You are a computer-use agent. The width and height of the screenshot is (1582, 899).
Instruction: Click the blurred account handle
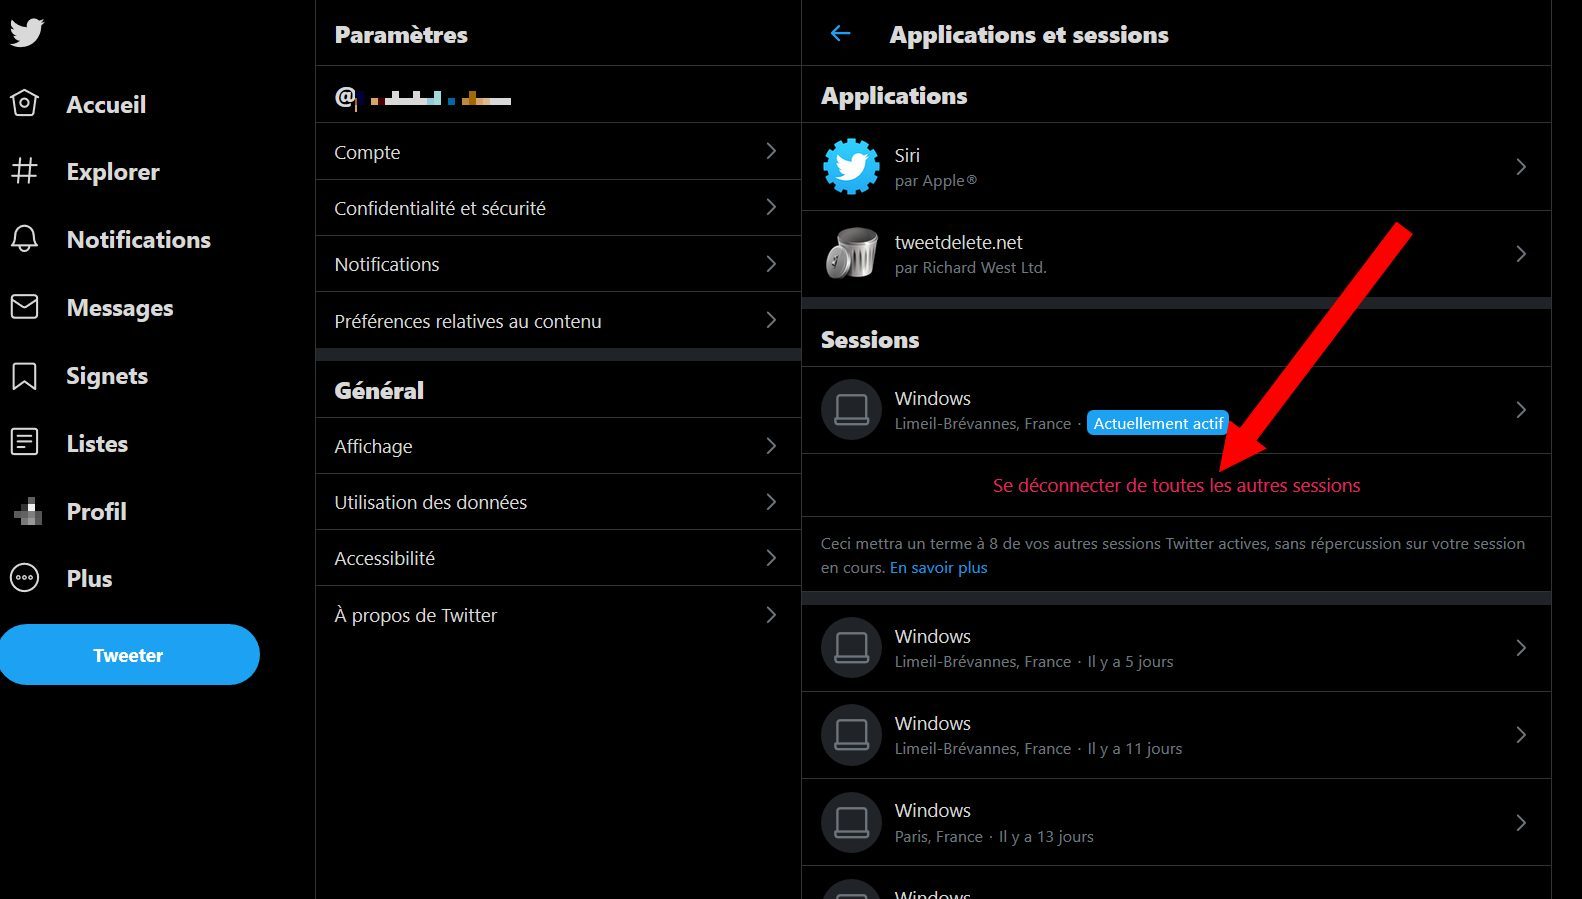click(x=423, y=97)
